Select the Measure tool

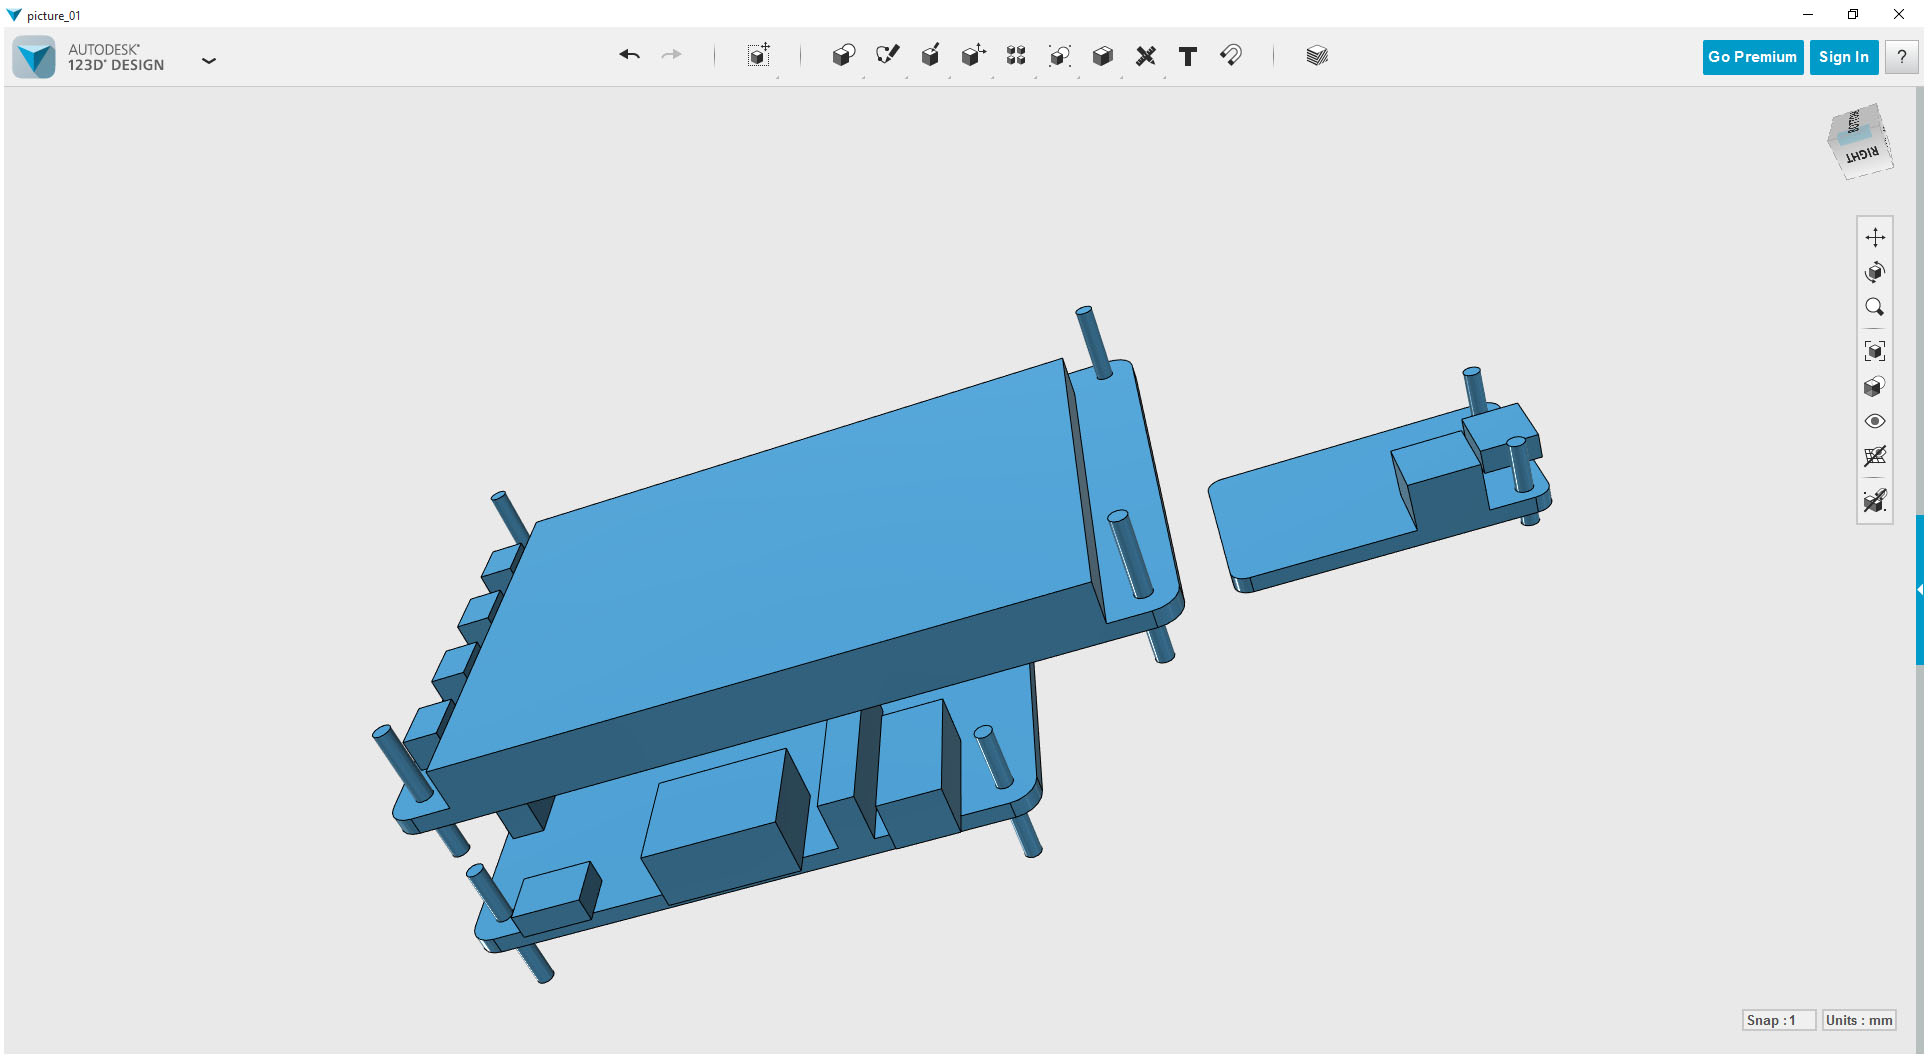(1146, 56)
